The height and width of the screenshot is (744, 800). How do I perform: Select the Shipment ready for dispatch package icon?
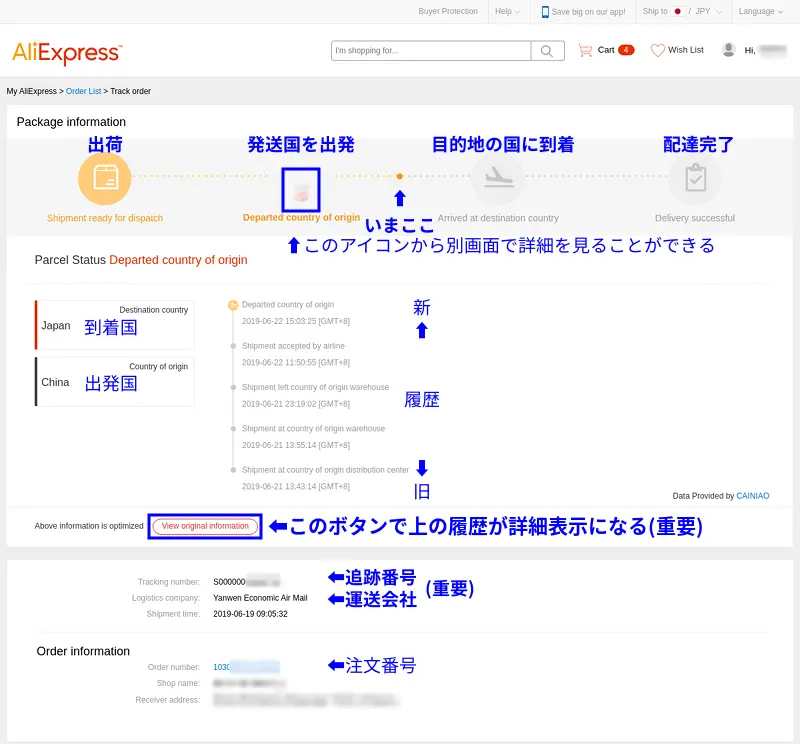point(104,178)
